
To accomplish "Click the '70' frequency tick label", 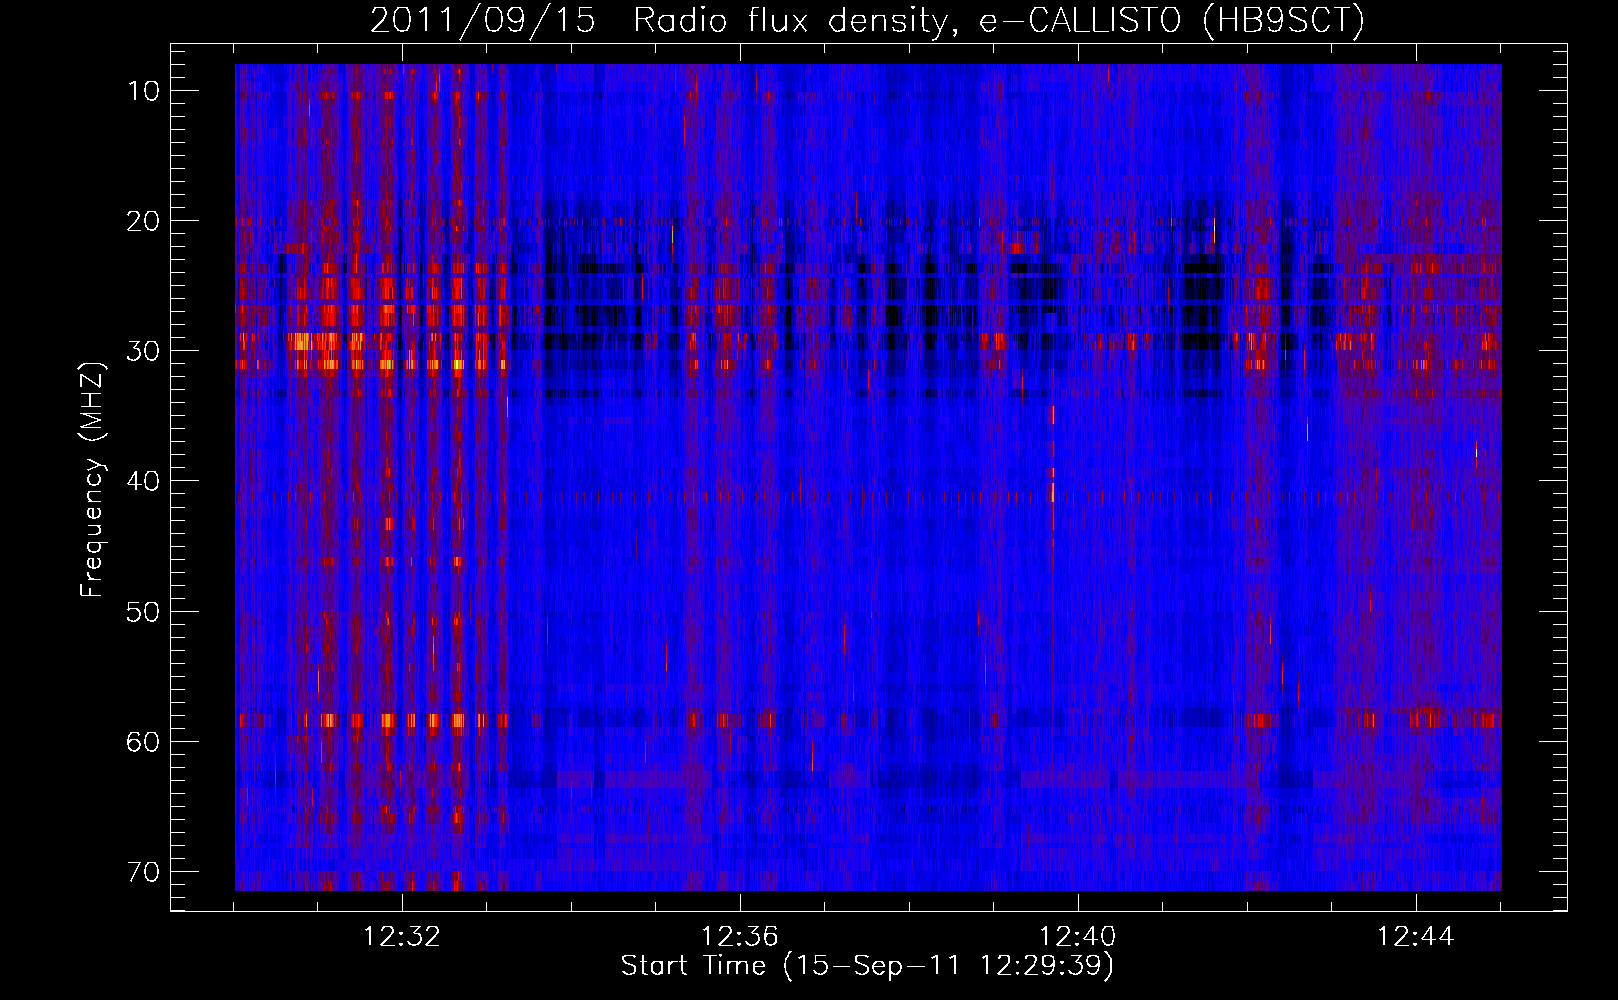I will (x=143, y=872).
